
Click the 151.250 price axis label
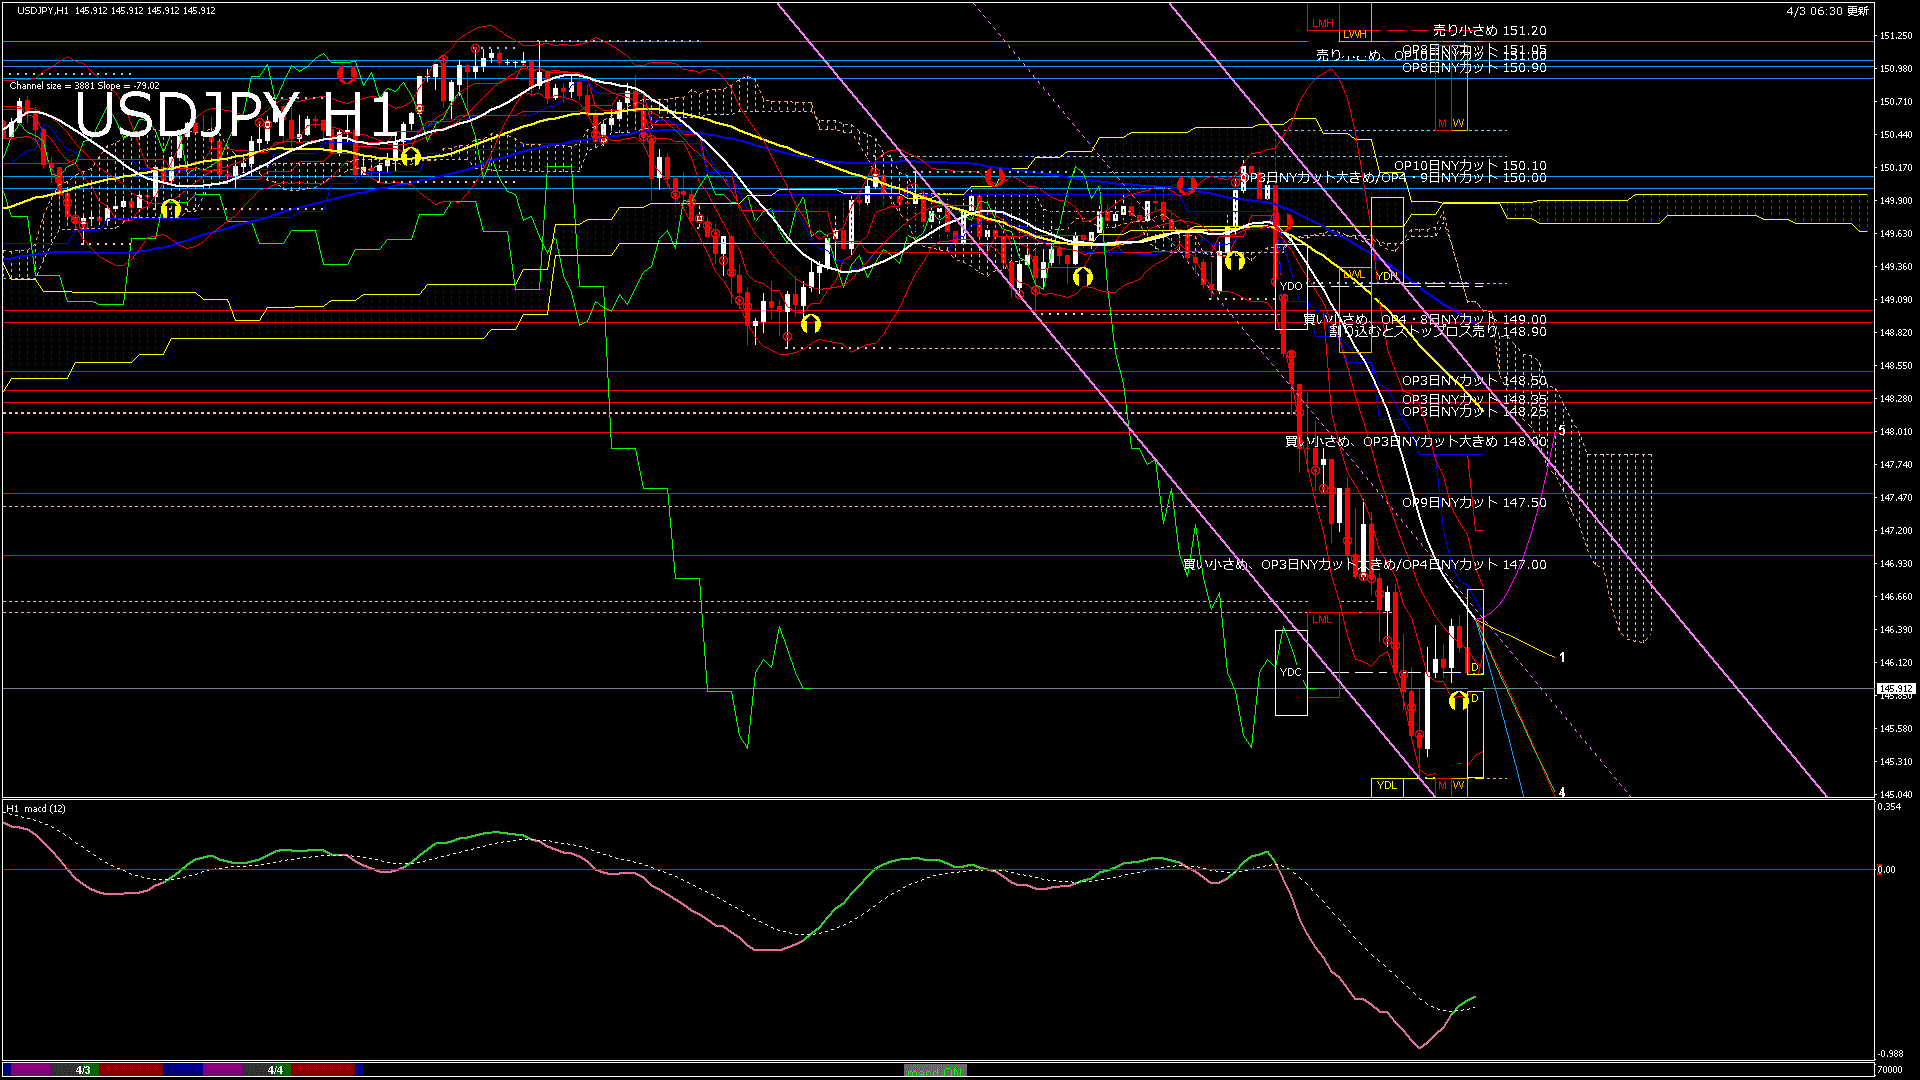tap(1896, 36)
